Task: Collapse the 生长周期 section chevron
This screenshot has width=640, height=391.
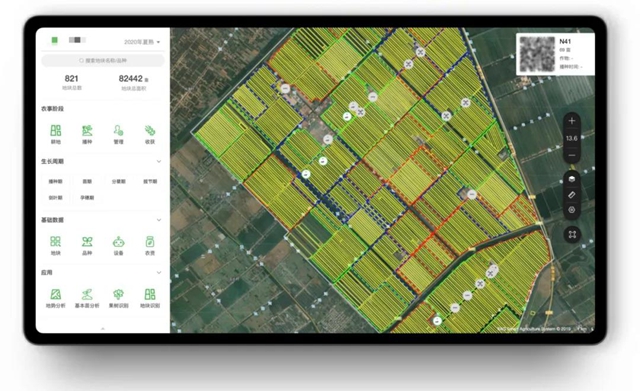Action: click(x=159, y=162)
